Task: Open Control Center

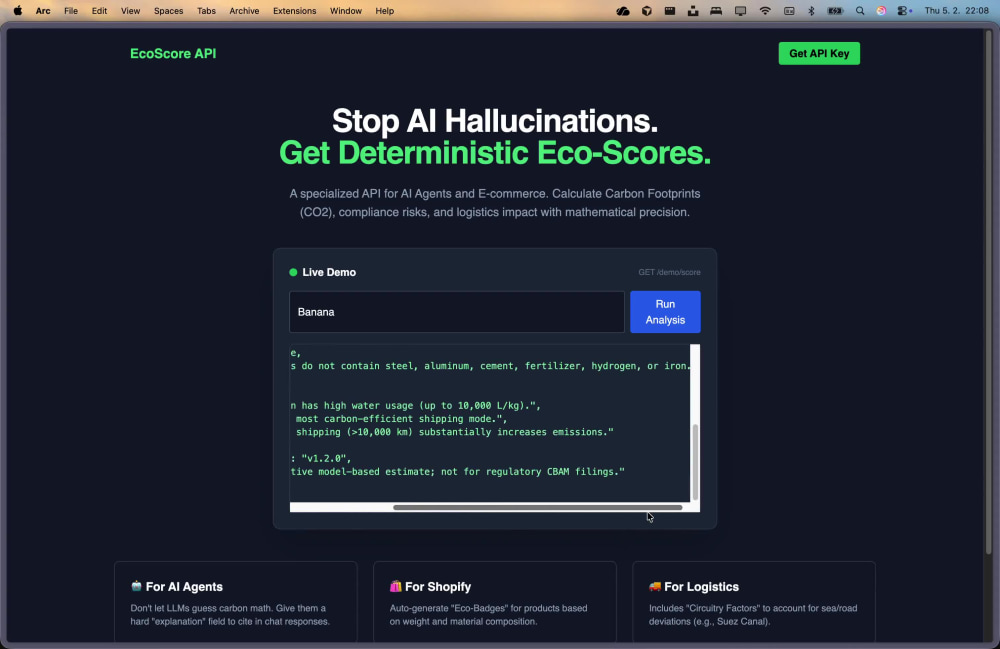Action: click(x=904, y=11)
